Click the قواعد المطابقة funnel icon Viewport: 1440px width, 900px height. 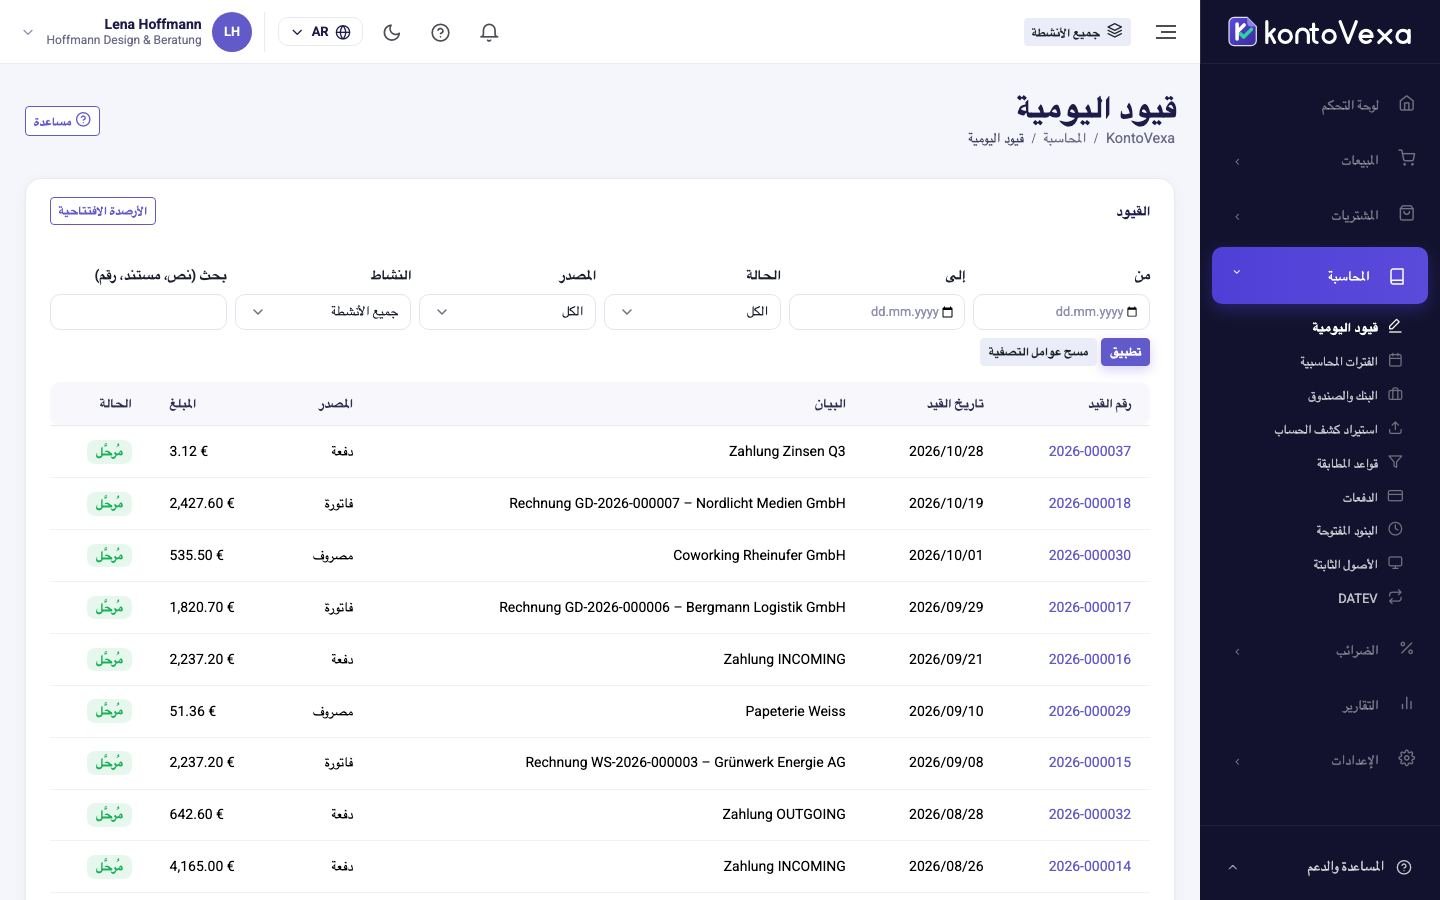click(x=1395, y=462)
